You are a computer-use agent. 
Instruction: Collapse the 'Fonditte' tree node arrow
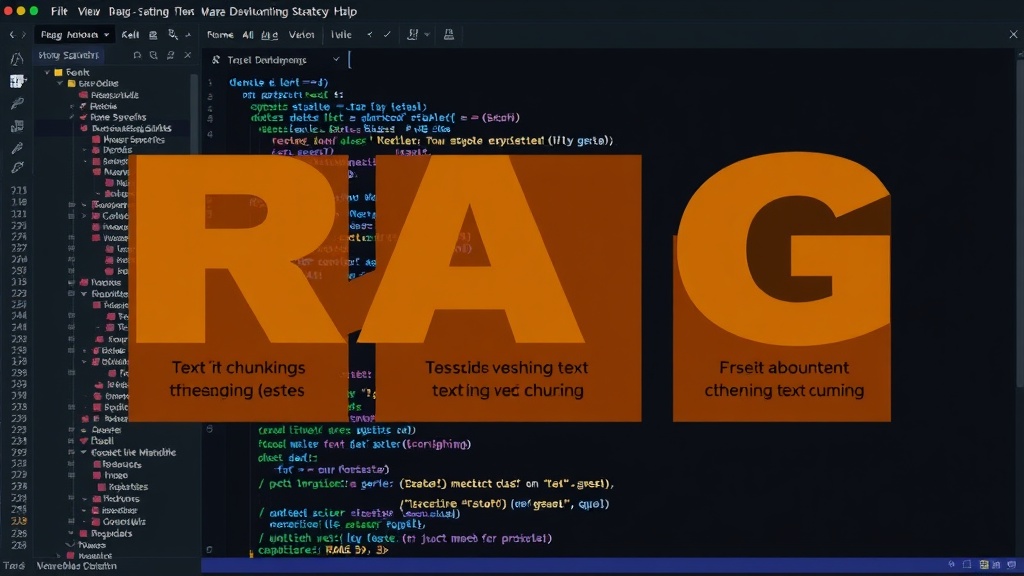coord(84,294)
